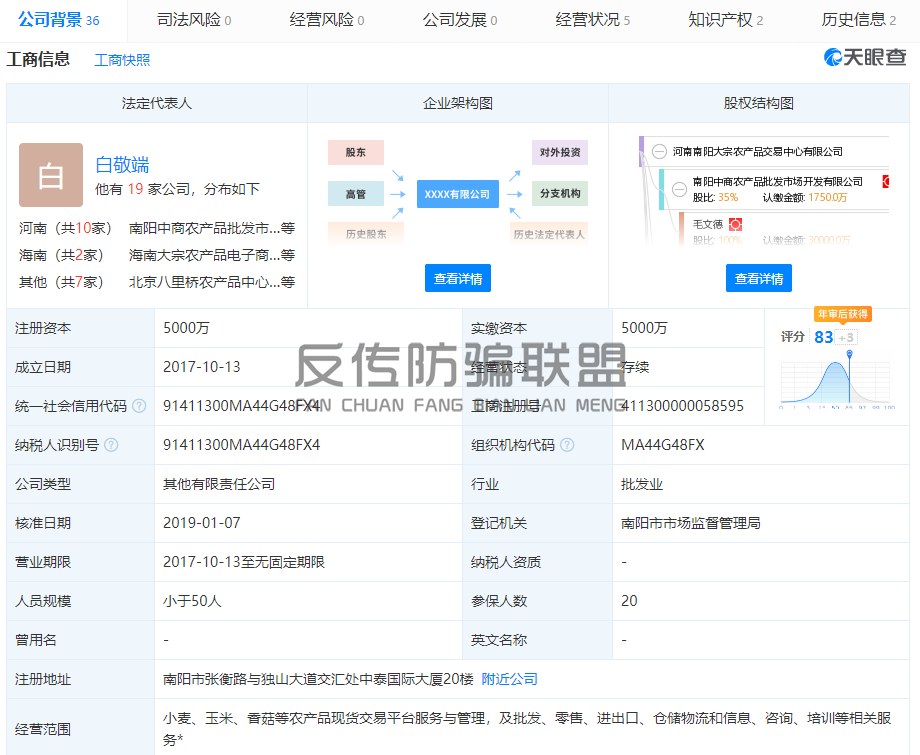The width and height of the screenshot is (920, 755).
Task: Click 查看详情 under 股权结构图
Action: [758, 279]
